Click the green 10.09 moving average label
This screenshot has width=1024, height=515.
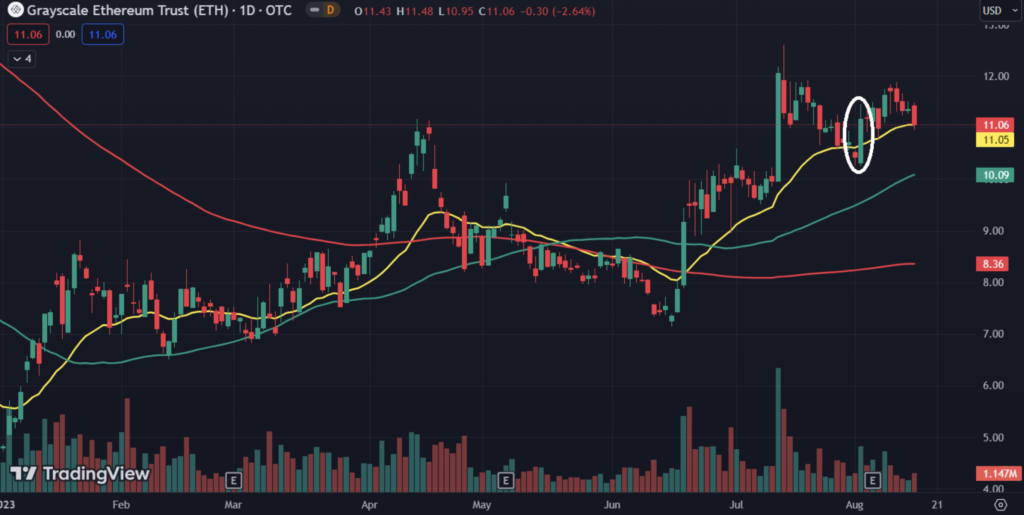[x=994, y=175]
